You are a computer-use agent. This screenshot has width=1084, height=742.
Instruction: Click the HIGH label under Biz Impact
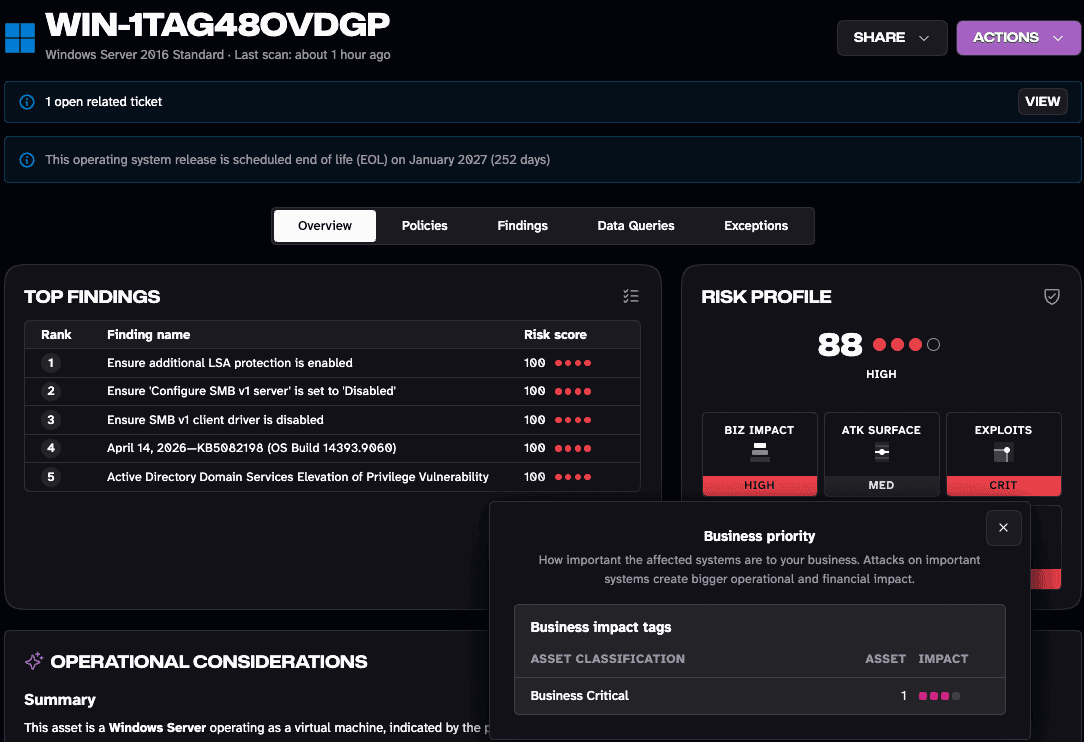point(760,485)
